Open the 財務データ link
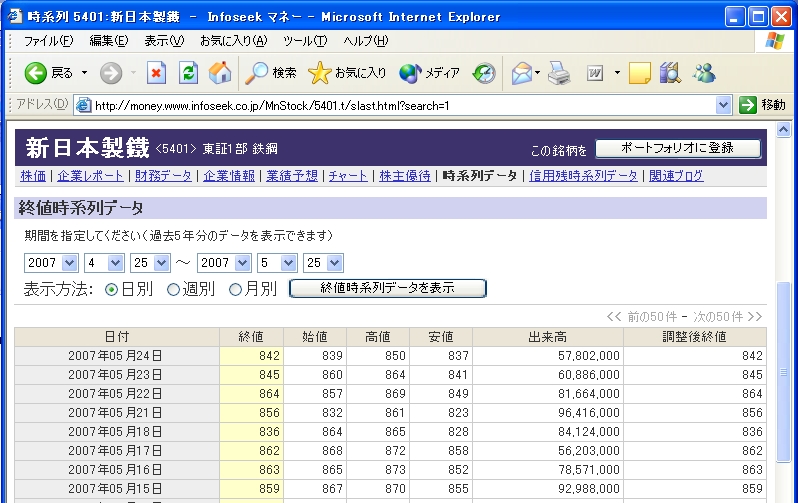Screen dimensions: 798x503 pos(163,176)
